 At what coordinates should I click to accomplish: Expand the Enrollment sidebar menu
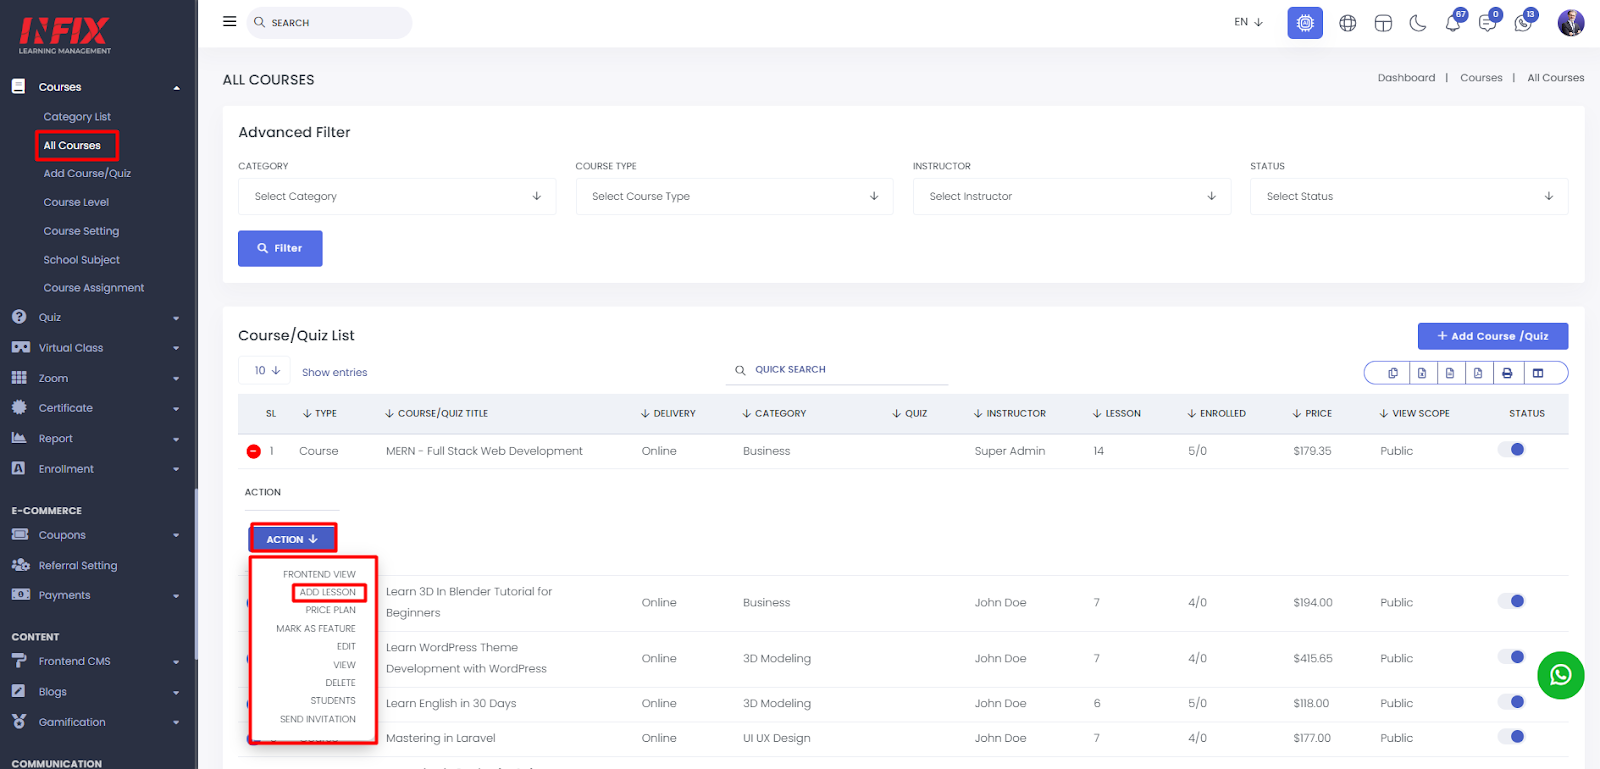click(x=97, y=469)
